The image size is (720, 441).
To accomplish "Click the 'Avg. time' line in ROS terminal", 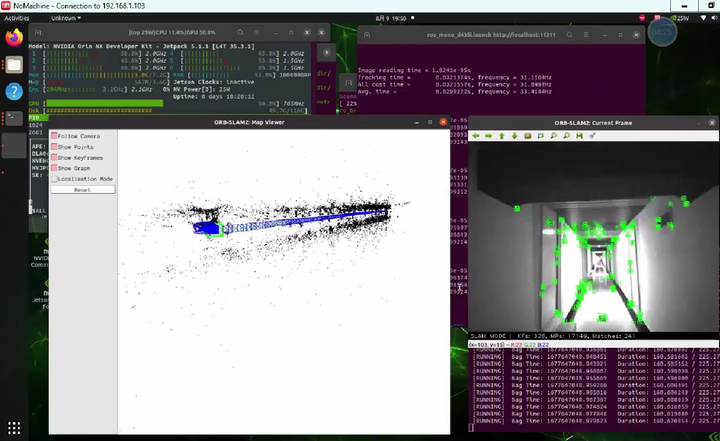I will (455, 92).
